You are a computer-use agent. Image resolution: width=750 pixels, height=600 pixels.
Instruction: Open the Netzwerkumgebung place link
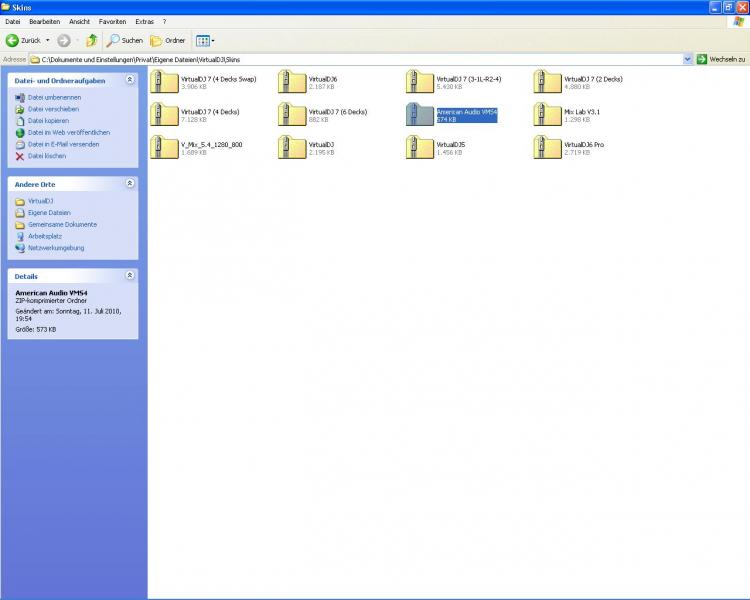coord(56,248)
